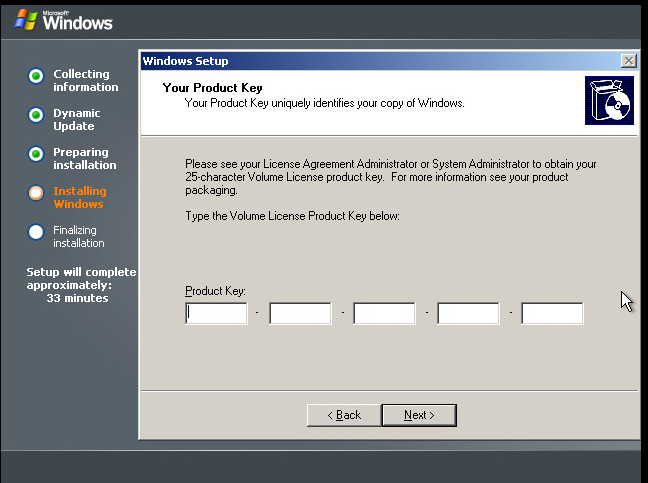Click the software box and CD icon
This screenshot has width=648, height=483.
click(609, 100)
